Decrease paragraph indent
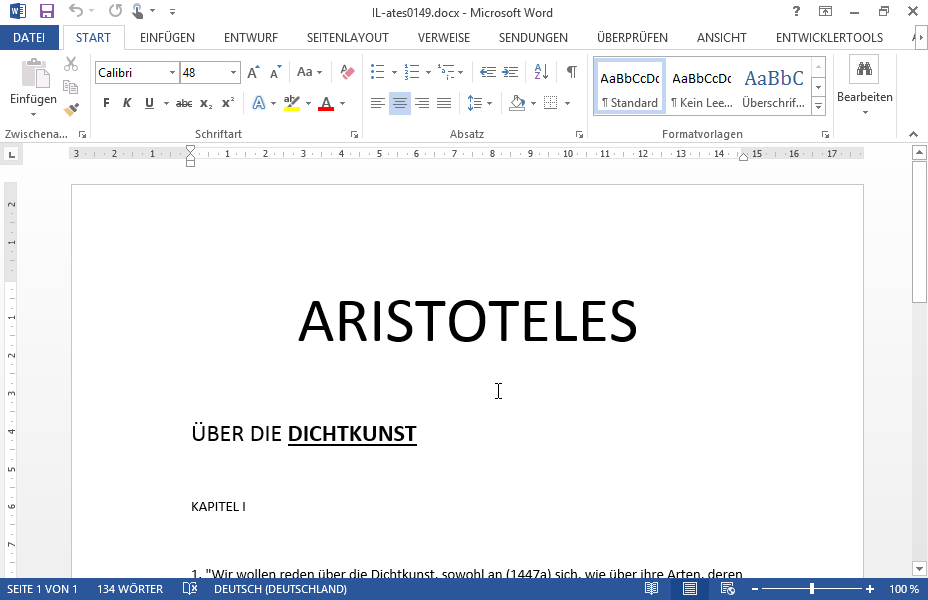Screen dimensions: 928x600 pos(488,72)
